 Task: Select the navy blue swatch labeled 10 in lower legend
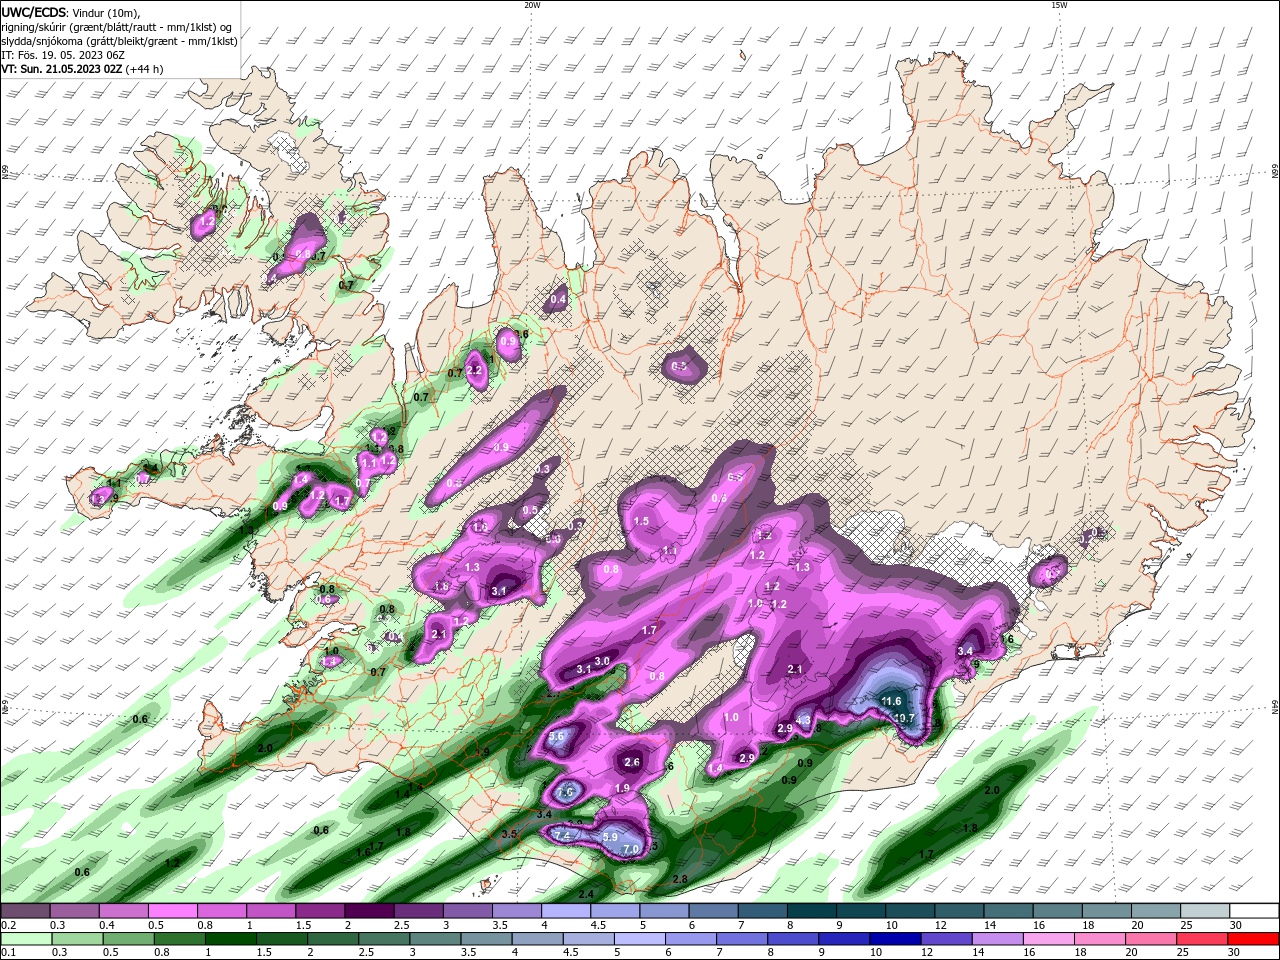893,939
